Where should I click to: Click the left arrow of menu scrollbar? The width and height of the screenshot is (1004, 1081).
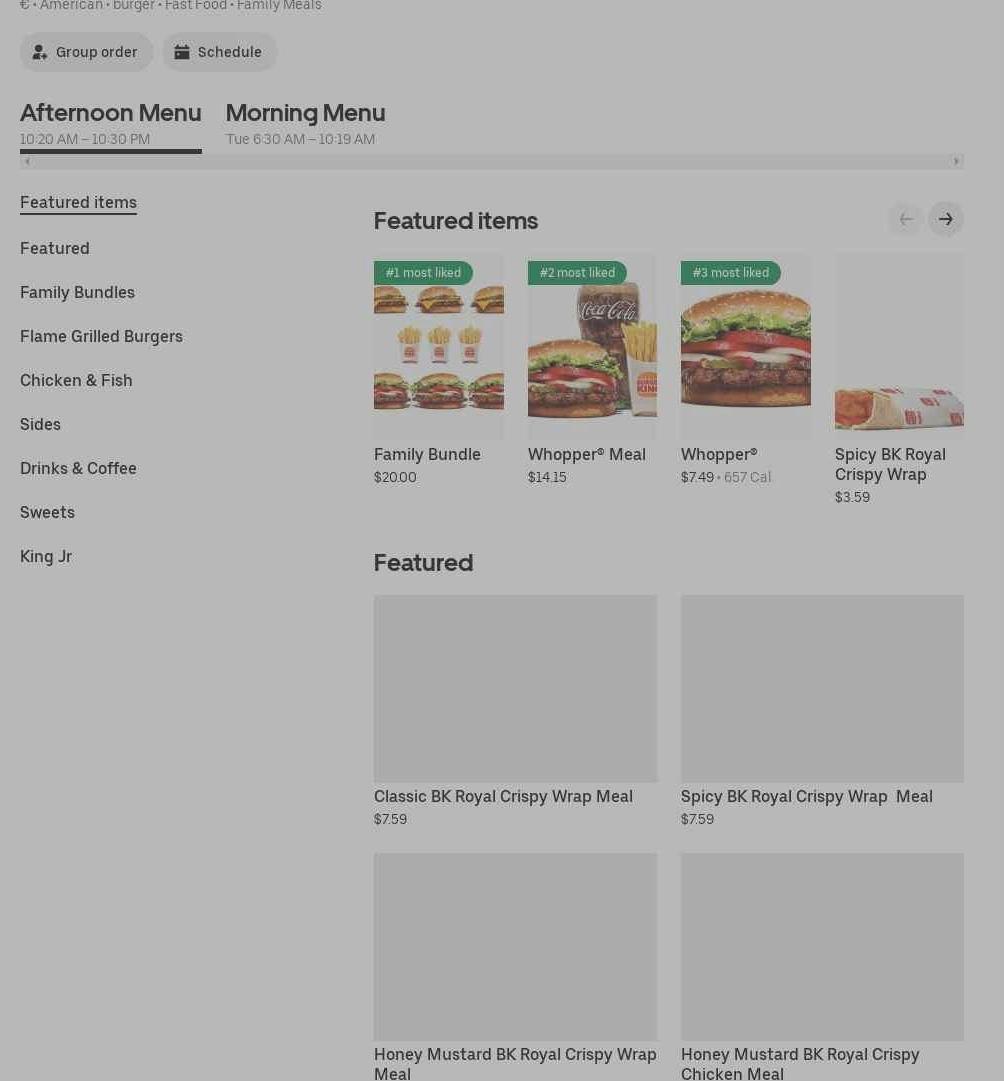27,161
